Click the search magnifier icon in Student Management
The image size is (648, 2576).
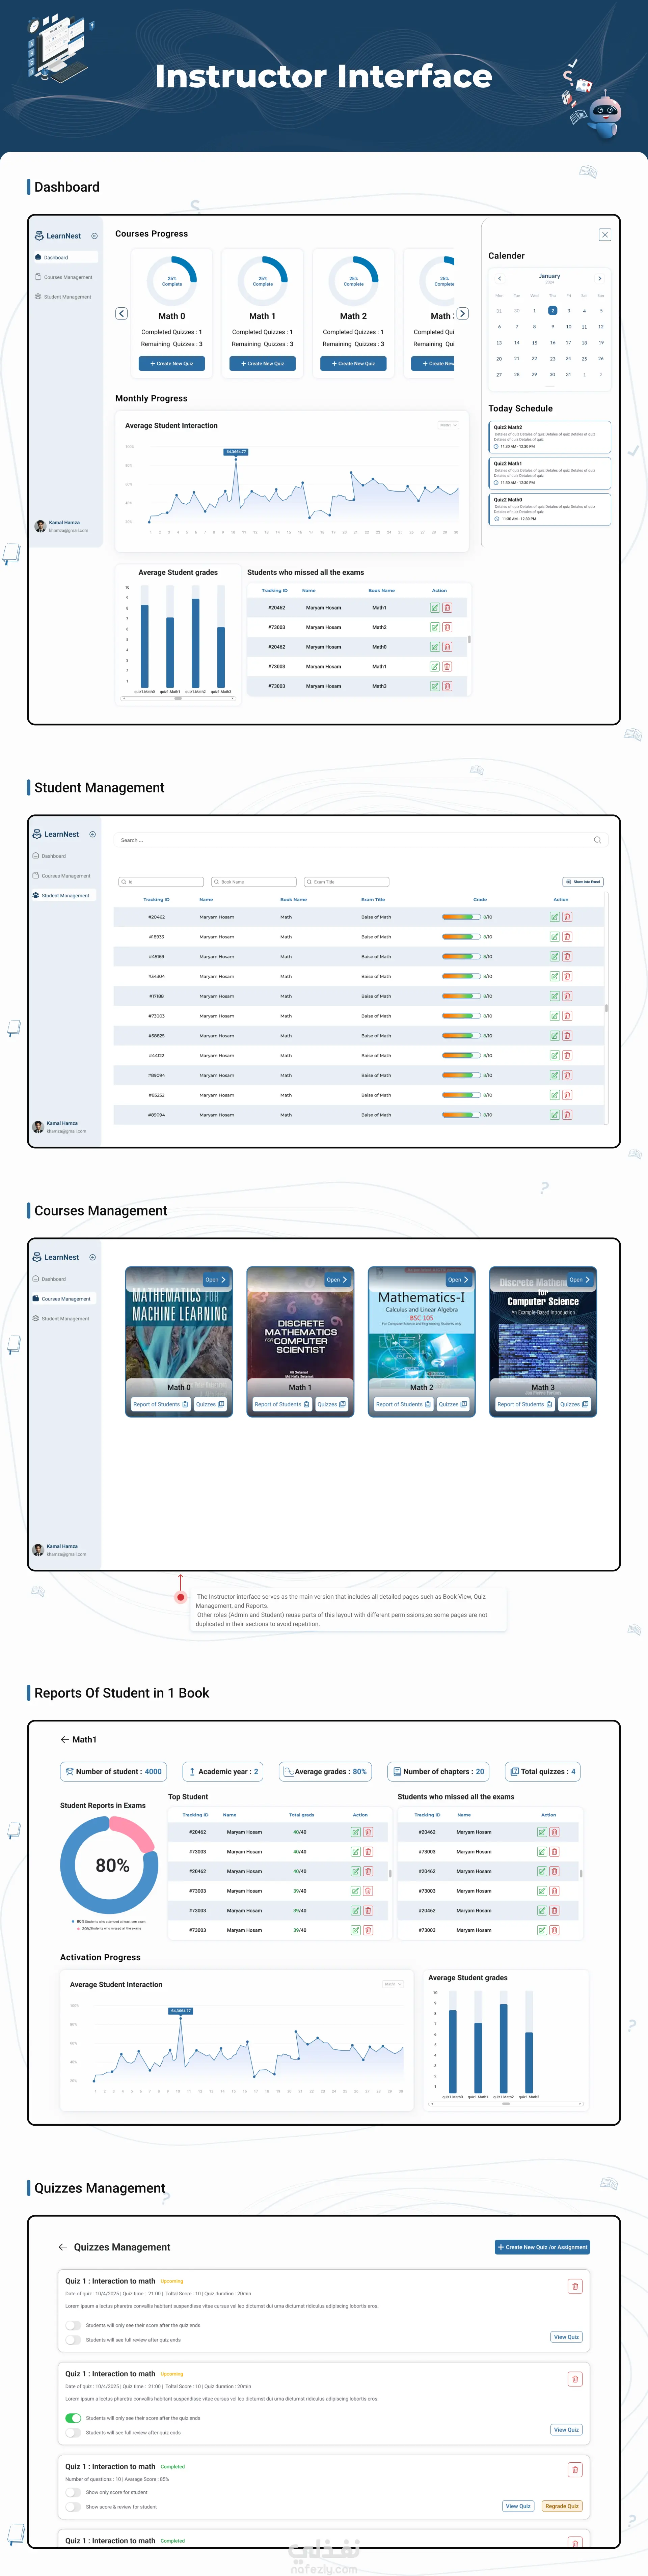pos(597,840)
